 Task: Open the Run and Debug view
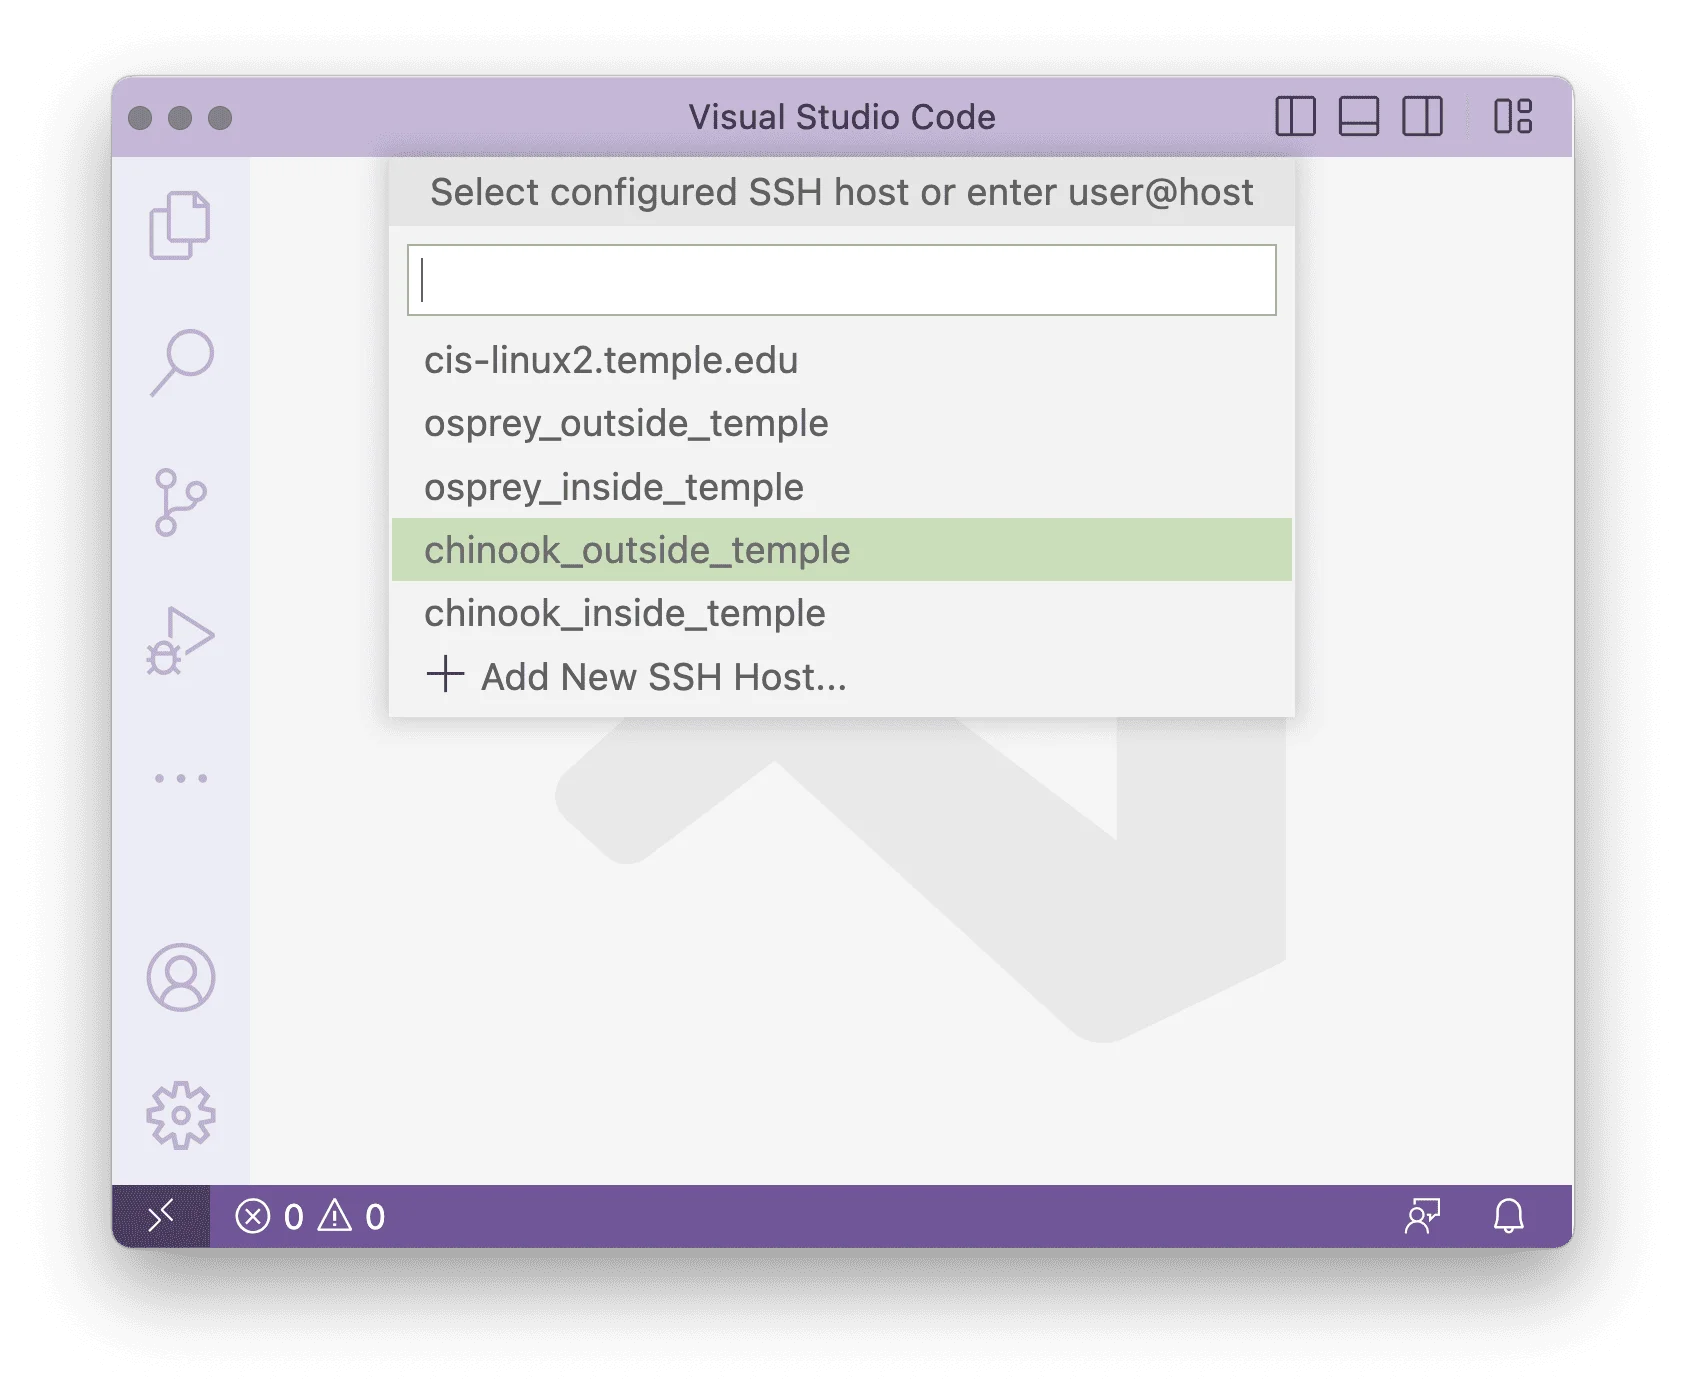pos(180,641)
